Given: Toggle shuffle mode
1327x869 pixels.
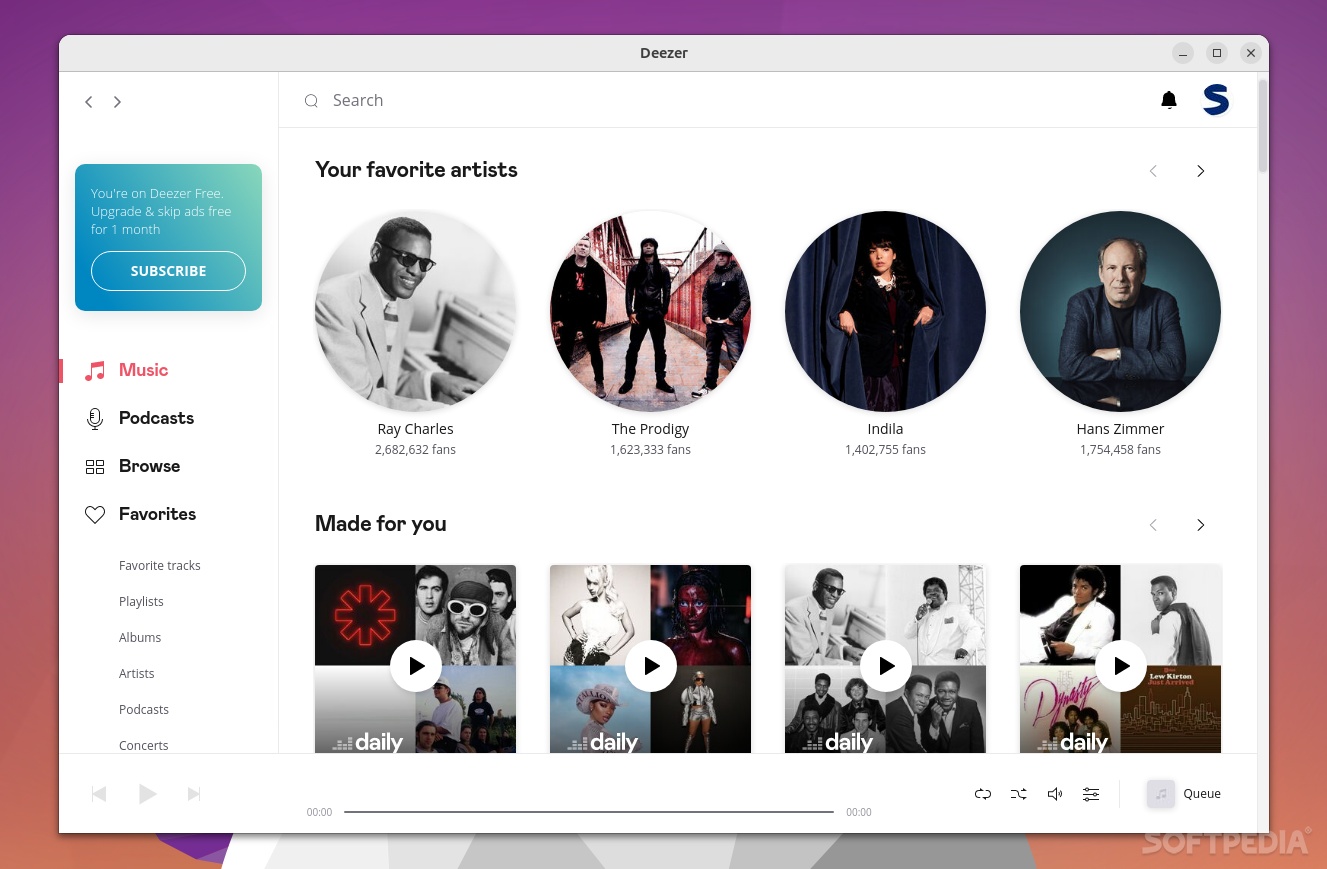Looking at the screenshot, I should point(1018,794).
